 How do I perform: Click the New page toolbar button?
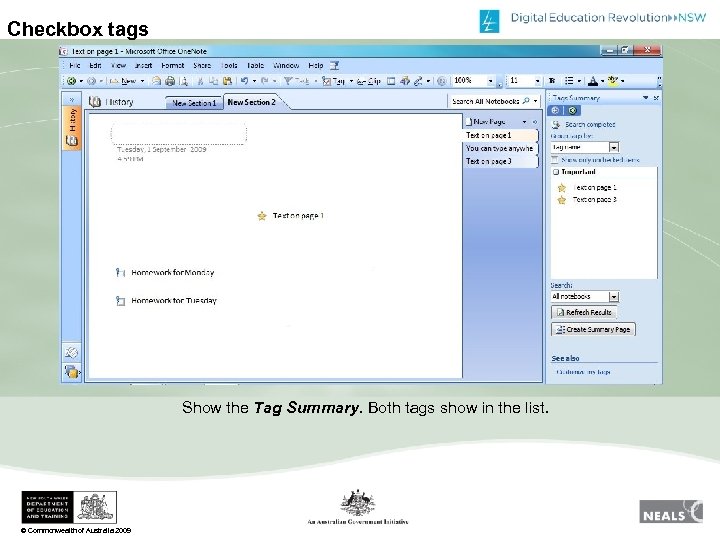(124, 81)
